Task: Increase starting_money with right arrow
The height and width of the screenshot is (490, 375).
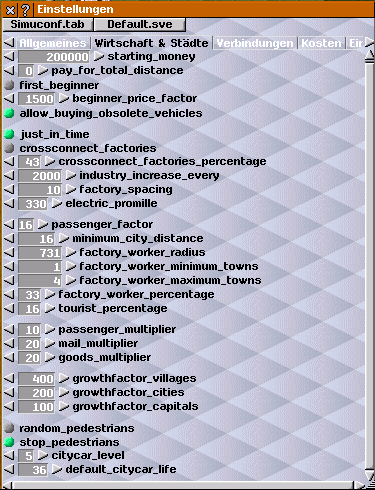Action: tap(99, 57)
